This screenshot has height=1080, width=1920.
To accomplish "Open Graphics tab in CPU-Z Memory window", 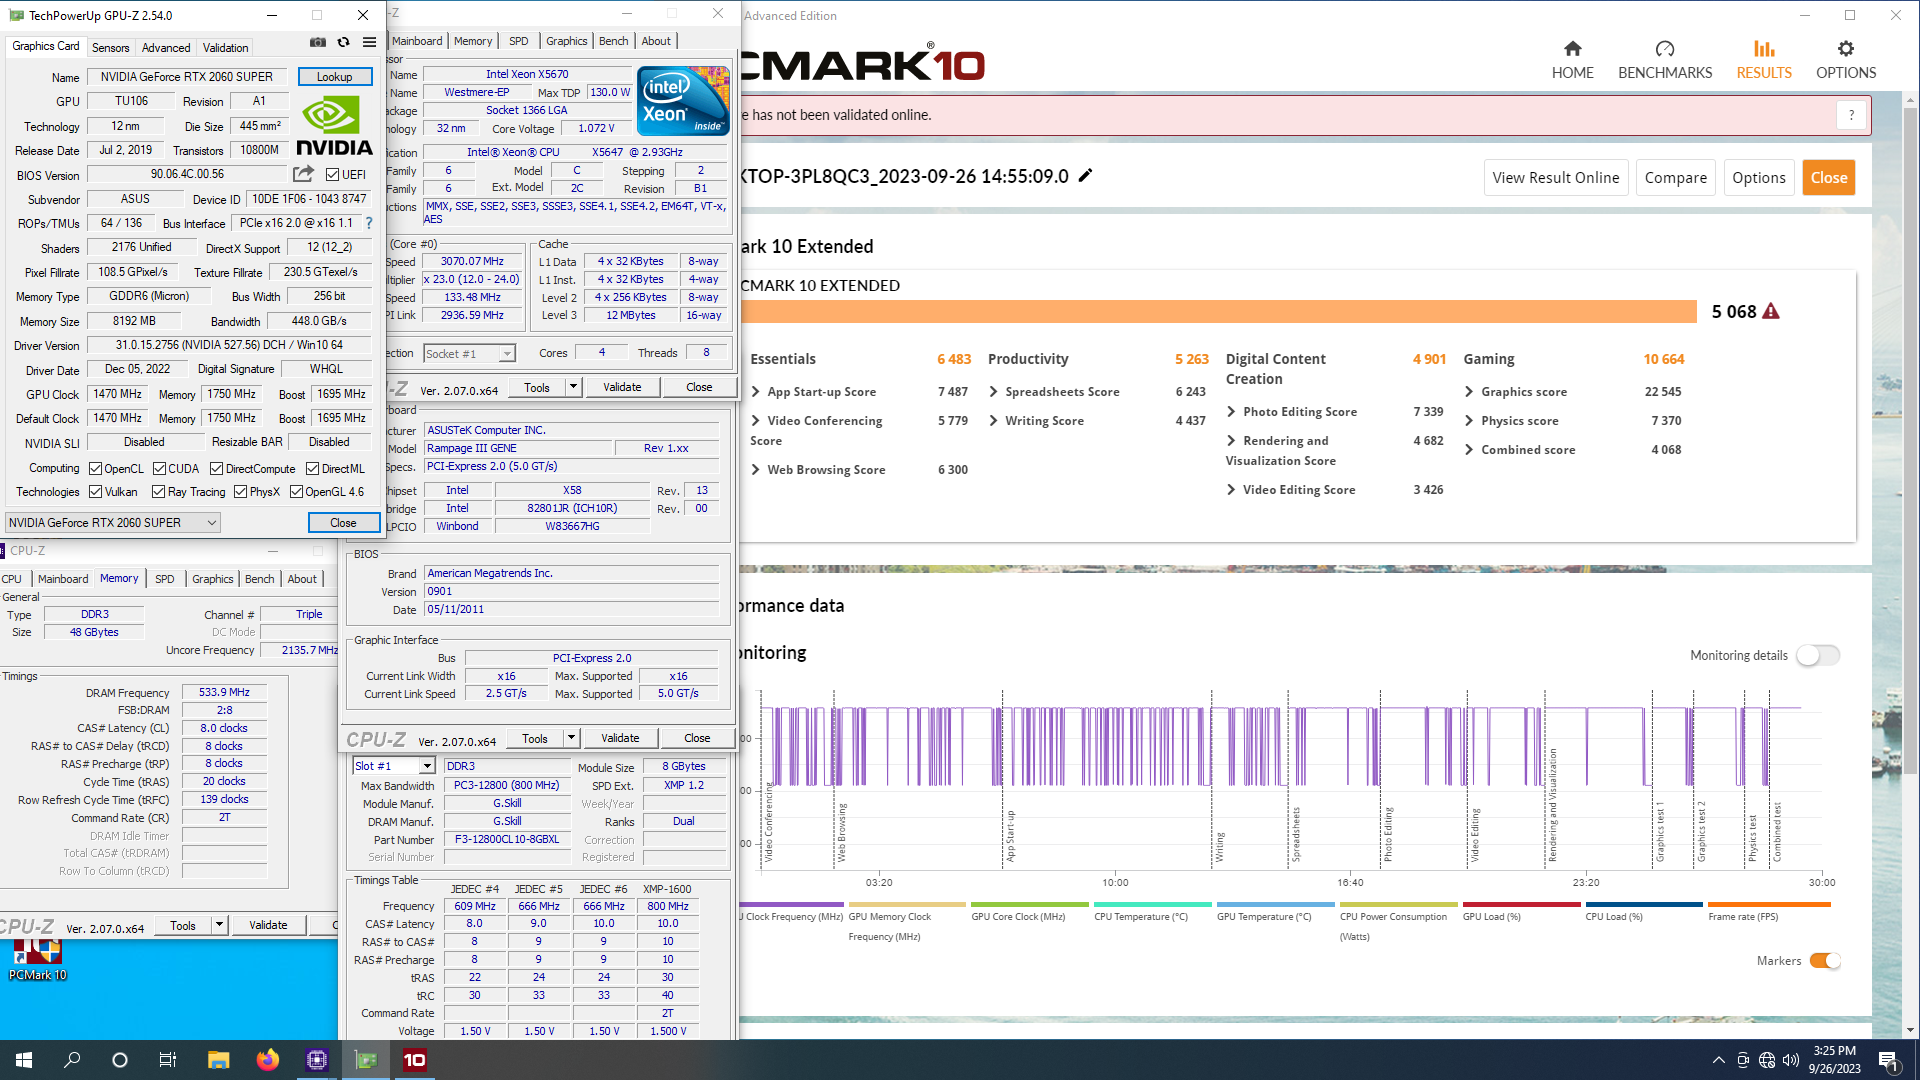I will (x=212, y=579).
